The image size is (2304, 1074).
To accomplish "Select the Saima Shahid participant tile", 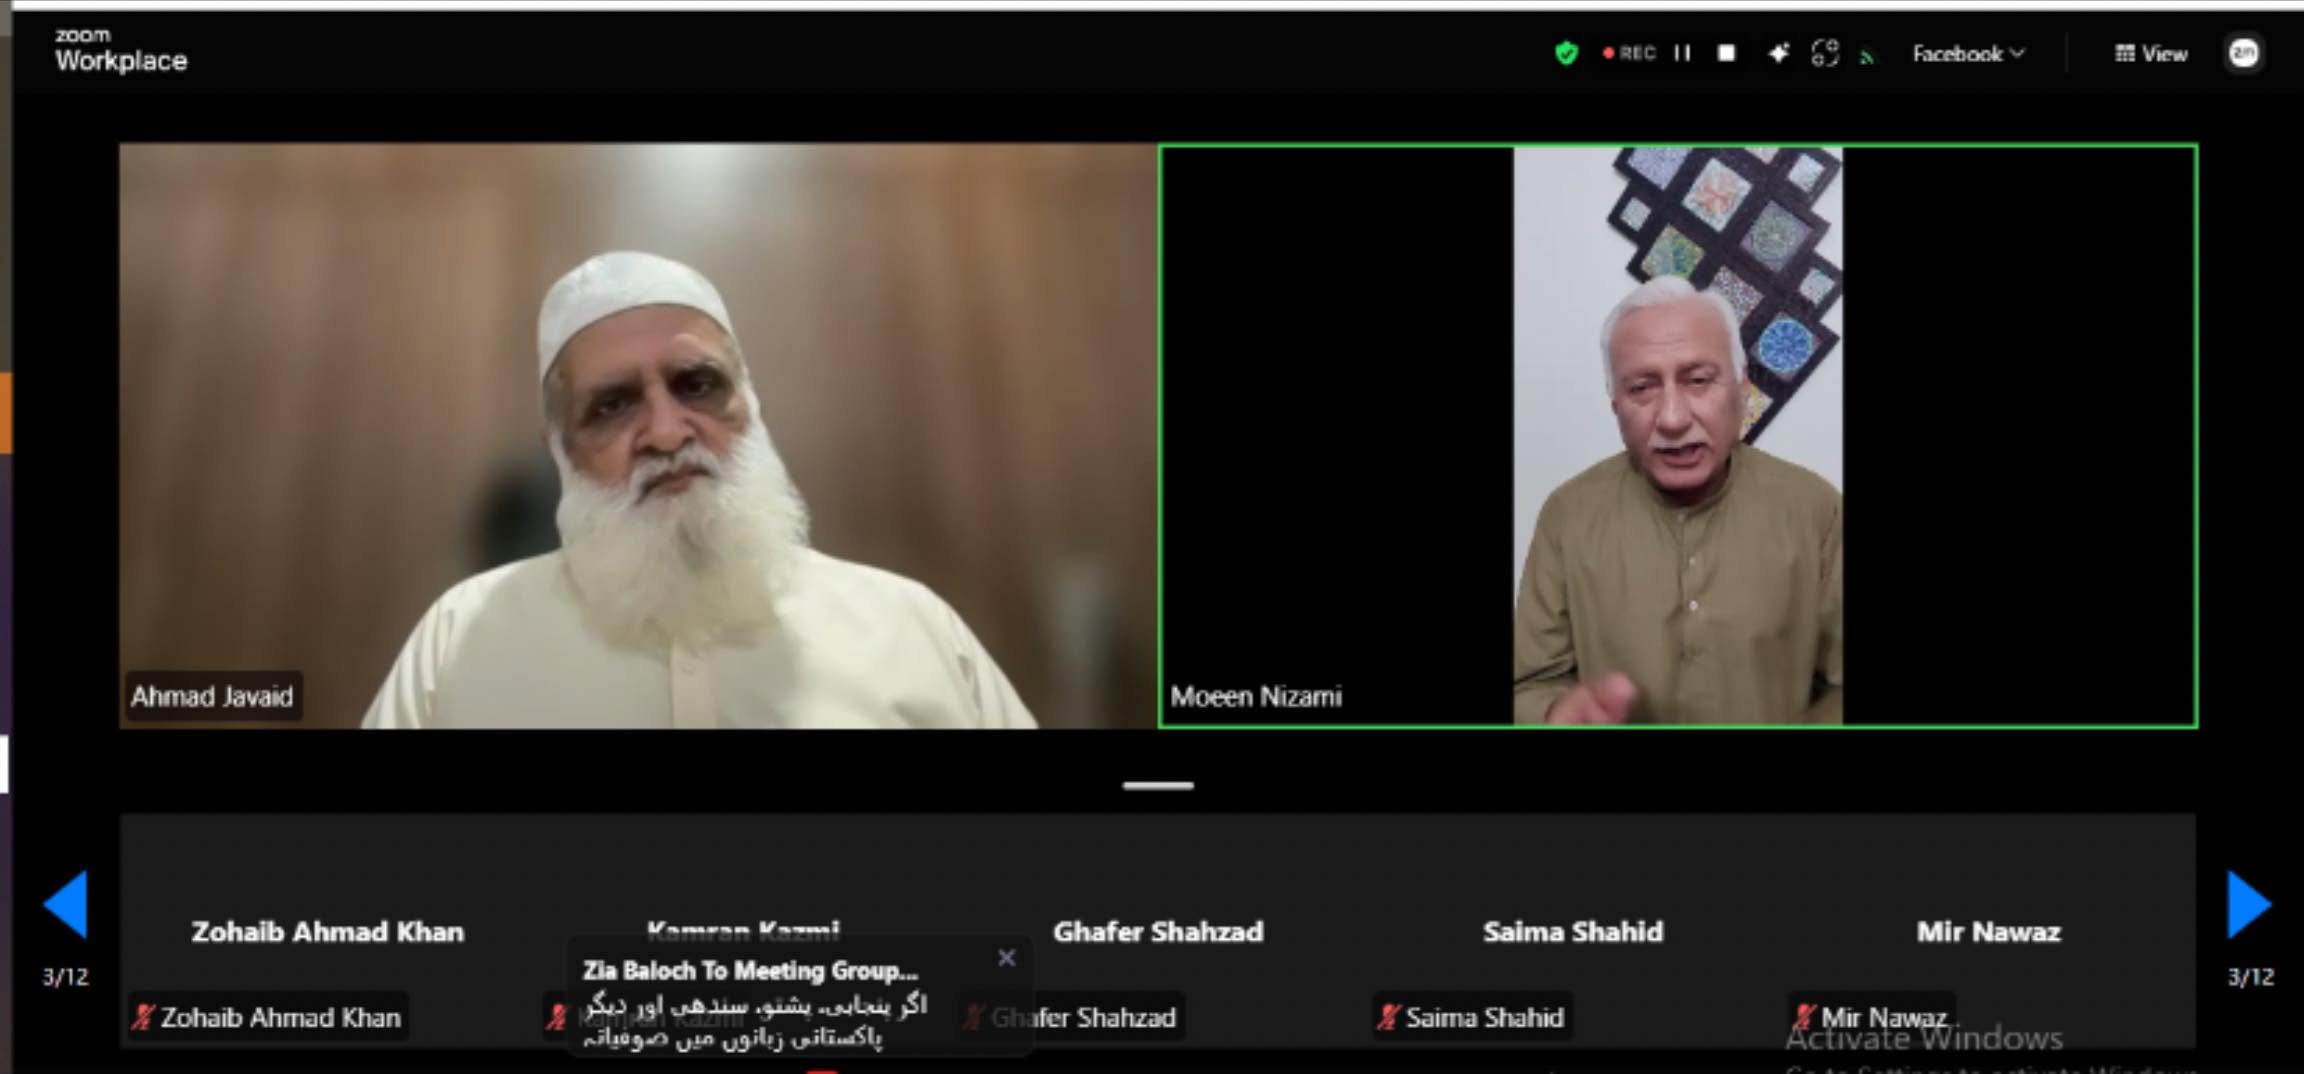I will tap(1573, 931).
